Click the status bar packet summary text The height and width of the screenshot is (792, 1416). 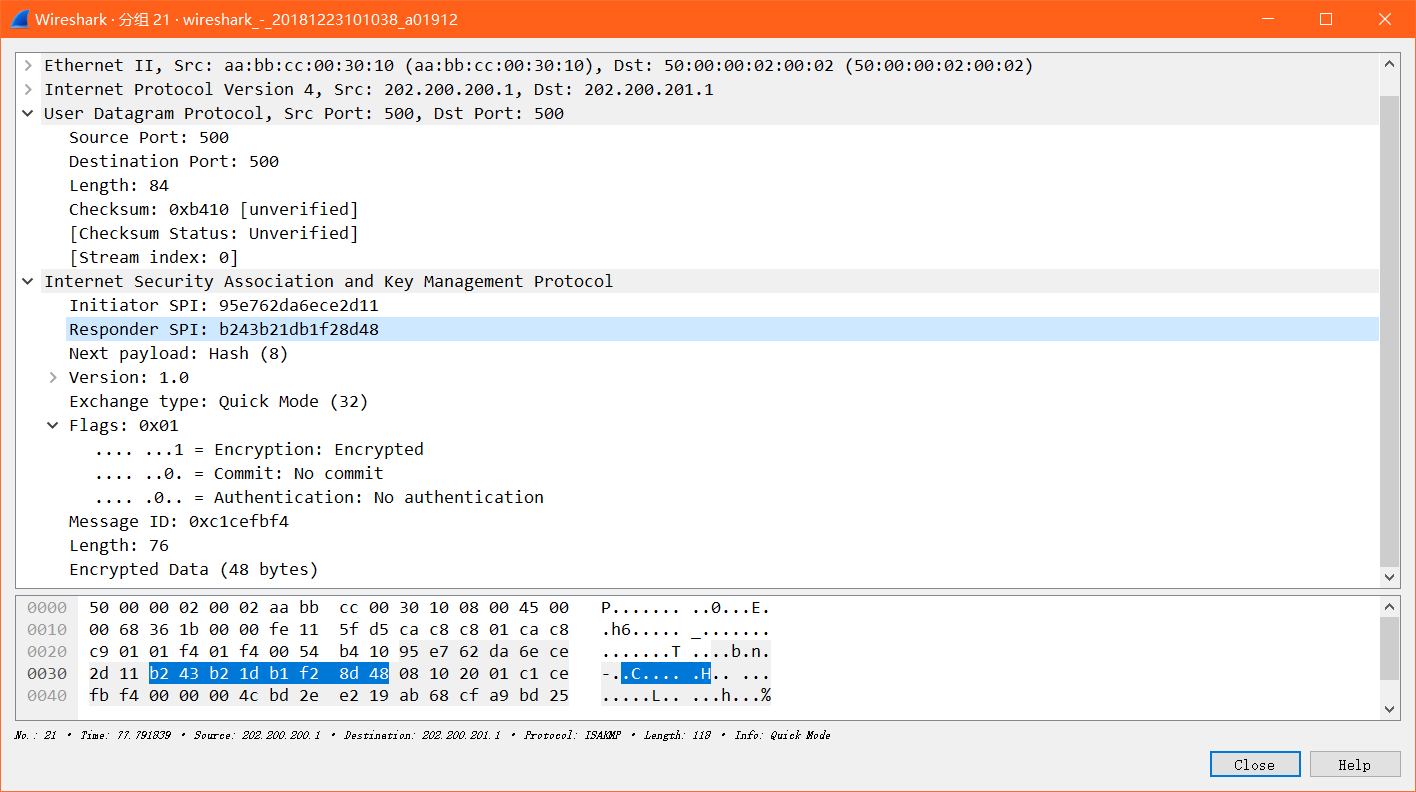coord(422,735)
